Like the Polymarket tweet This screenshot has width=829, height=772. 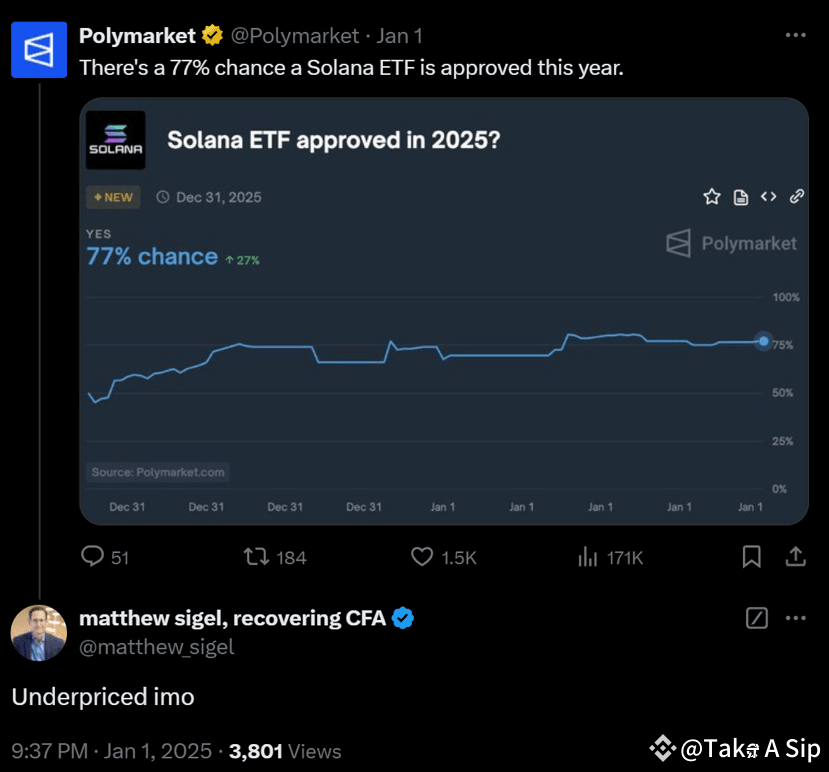[422, 557]
